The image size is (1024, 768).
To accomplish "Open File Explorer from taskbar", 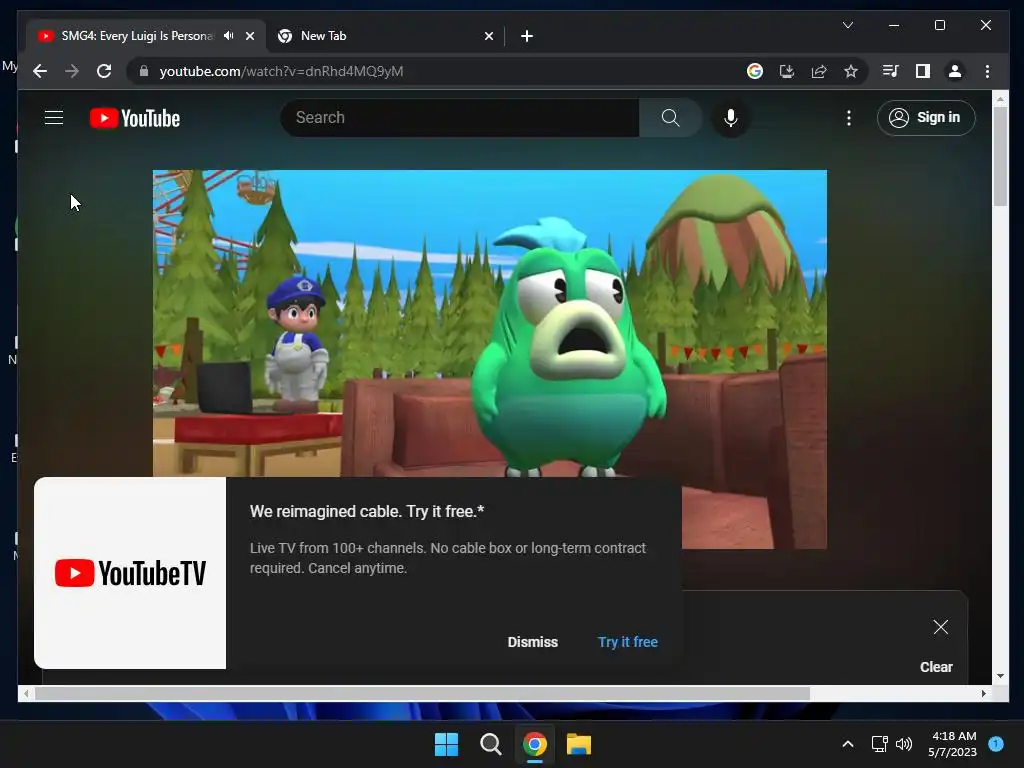I will 579,744.
